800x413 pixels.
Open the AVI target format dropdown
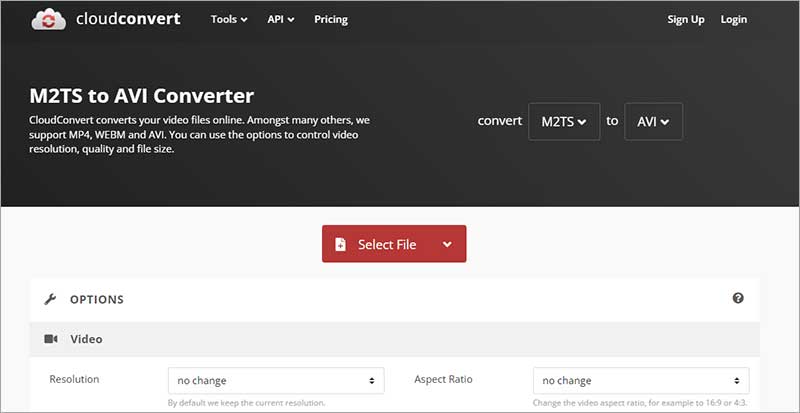point(653,122)
